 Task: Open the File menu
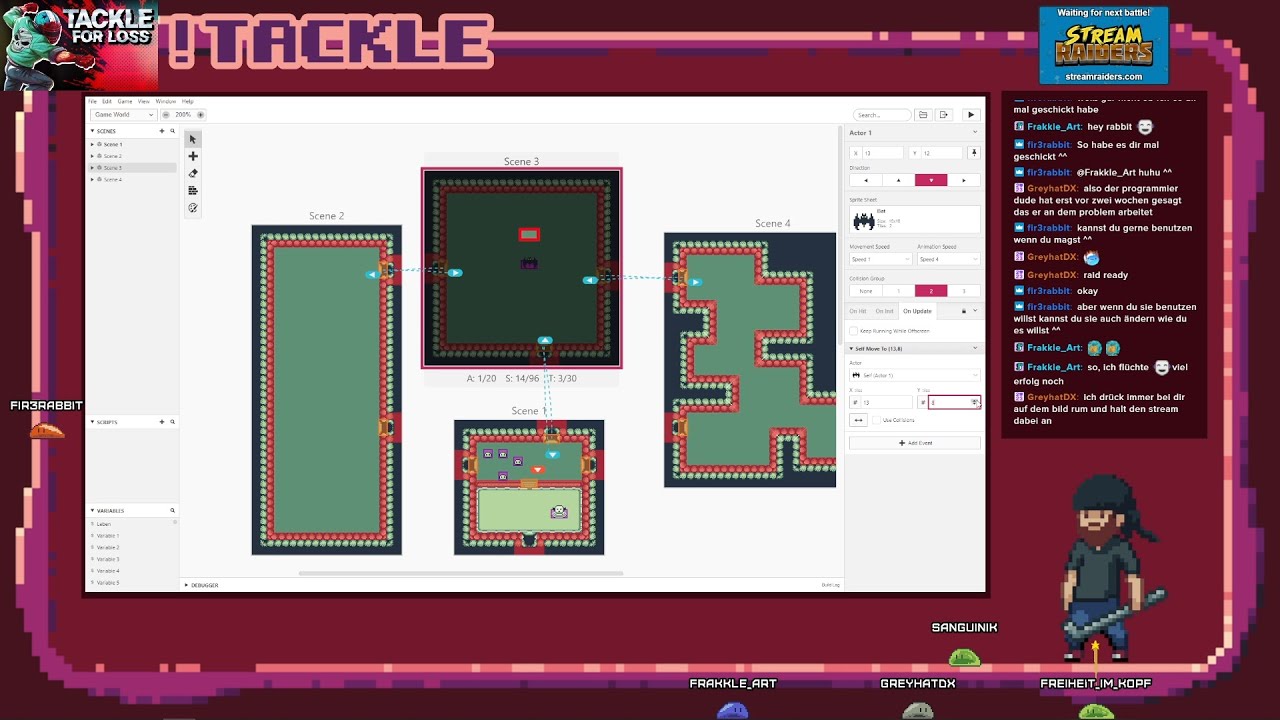(x=92, y=101)
